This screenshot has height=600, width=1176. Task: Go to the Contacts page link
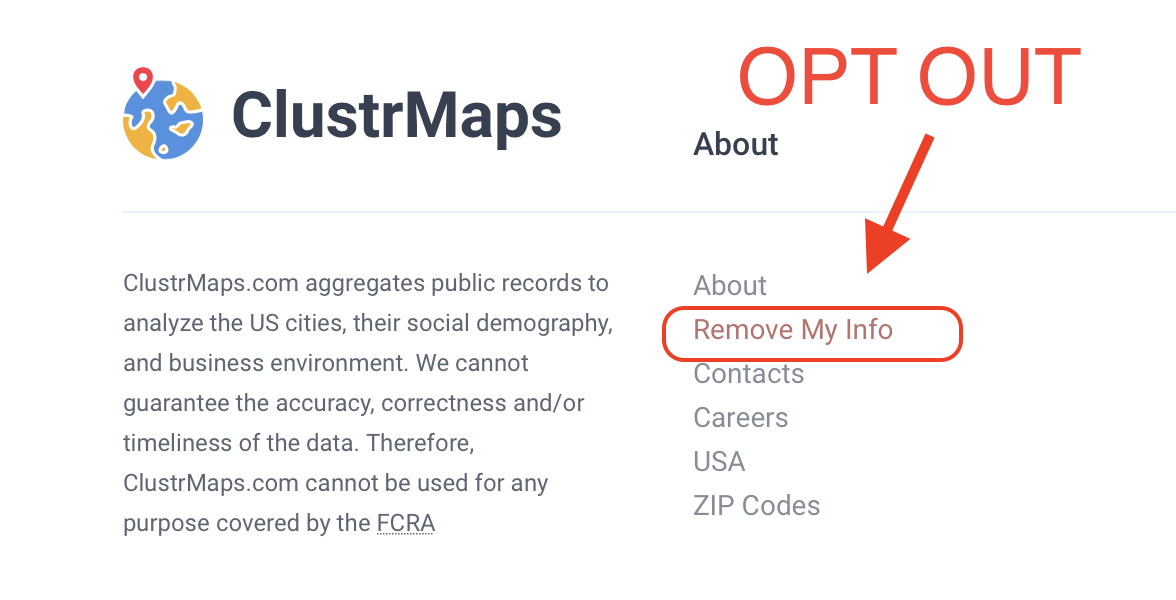[x=748, y=374]
